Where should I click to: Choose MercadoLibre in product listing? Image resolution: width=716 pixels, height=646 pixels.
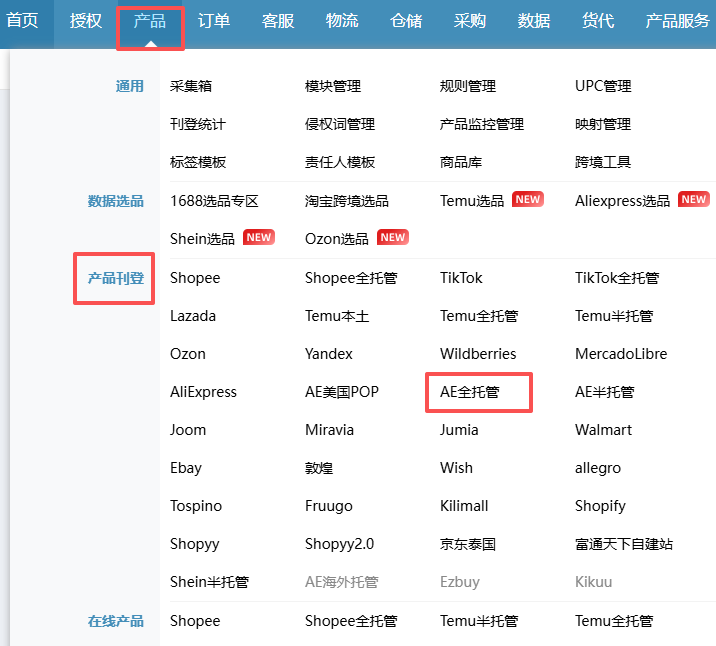click(x=620, y=354)
